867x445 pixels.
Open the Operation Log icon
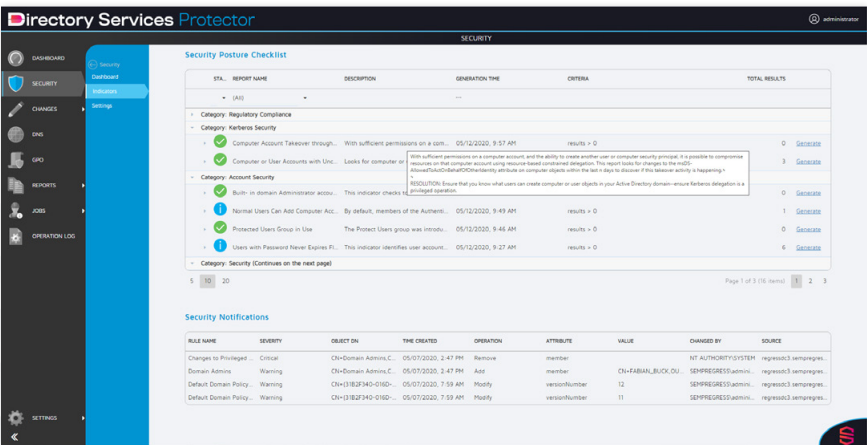pyautogui.click(x=17, y=236)
